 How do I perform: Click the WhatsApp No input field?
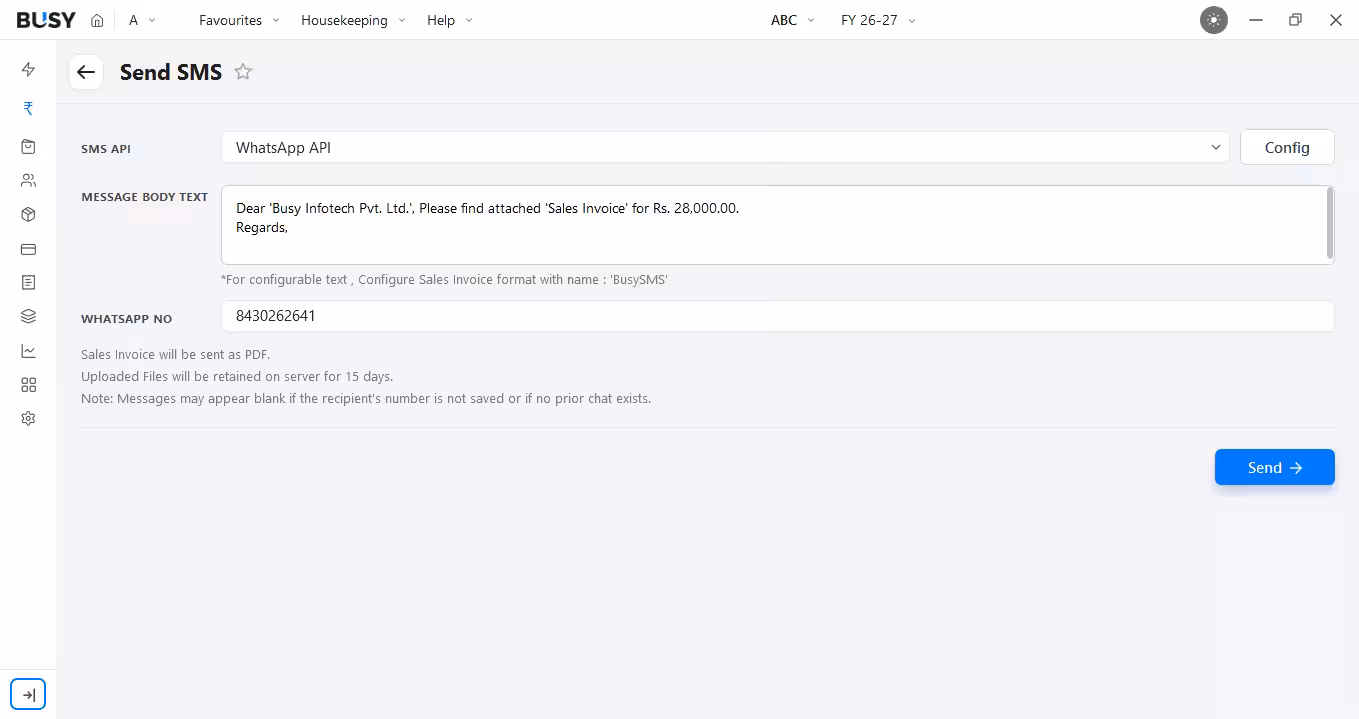click(778, 316)
